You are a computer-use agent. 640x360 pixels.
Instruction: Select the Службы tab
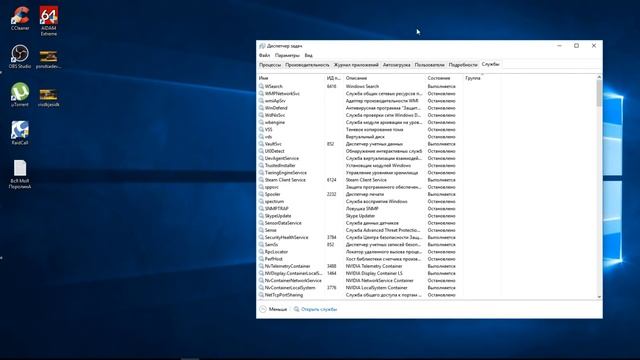(x=490, y=64)
